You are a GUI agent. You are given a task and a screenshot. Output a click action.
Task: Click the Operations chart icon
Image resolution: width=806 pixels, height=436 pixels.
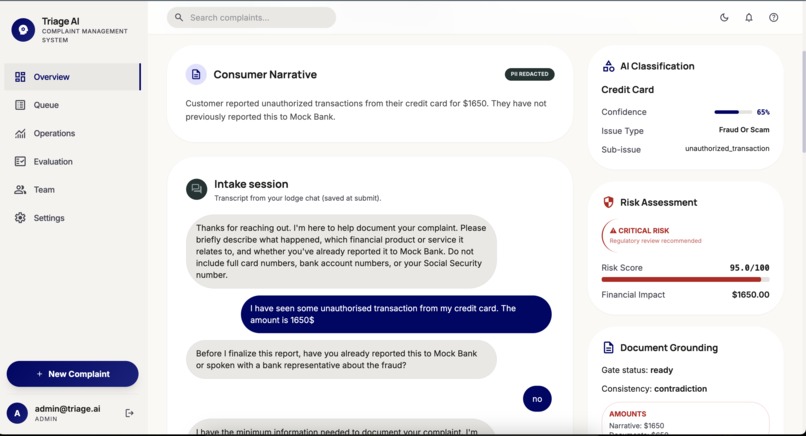click(x=20, y=134)
